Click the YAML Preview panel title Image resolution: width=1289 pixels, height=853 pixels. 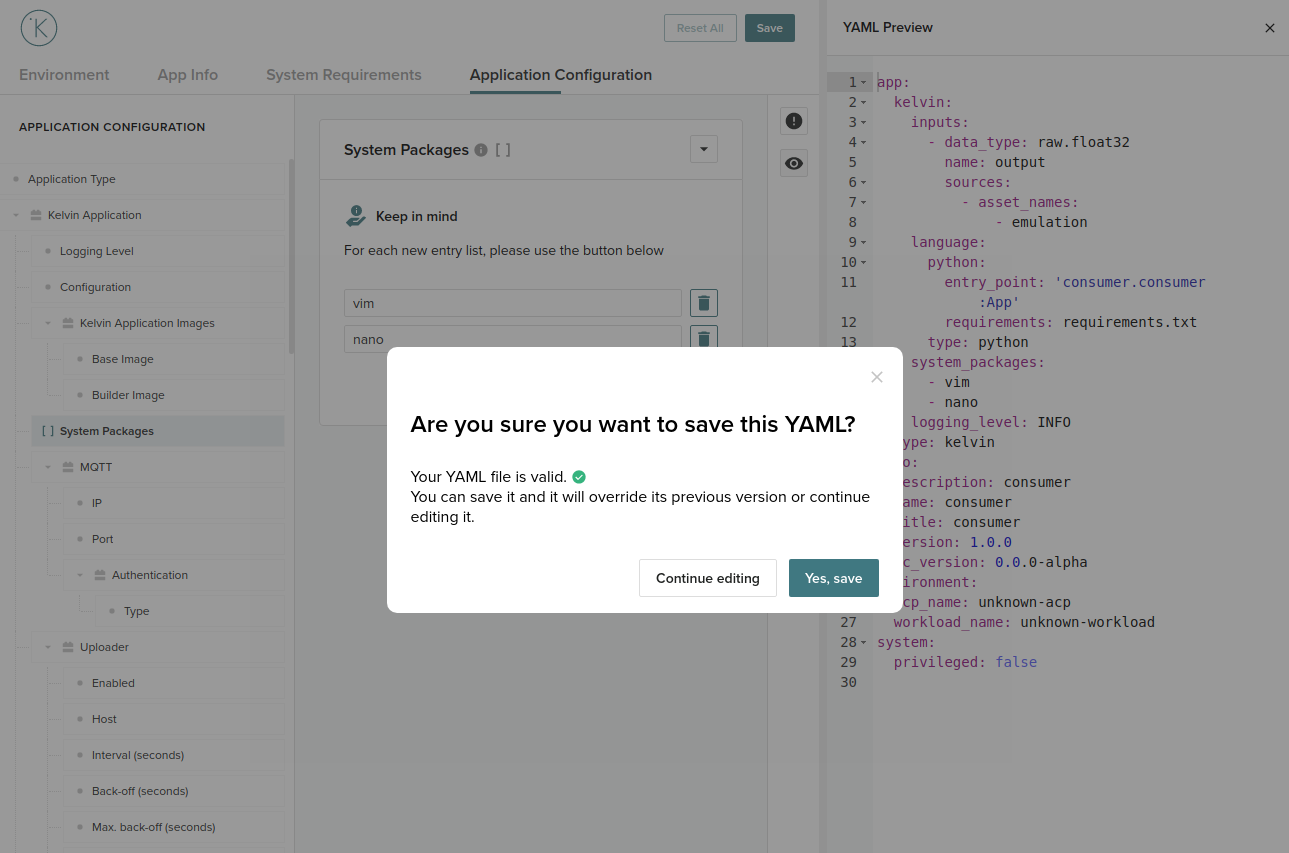(888, 28)
